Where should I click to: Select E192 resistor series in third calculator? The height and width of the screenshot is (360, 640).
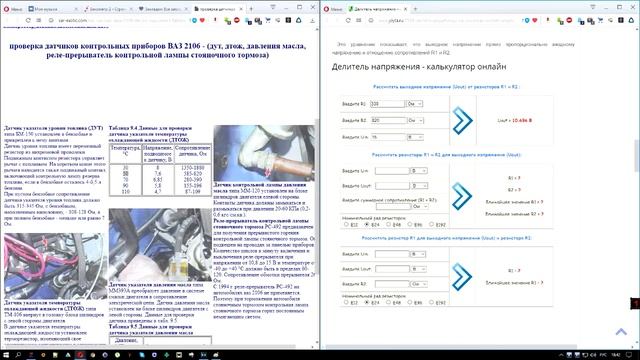431,302
